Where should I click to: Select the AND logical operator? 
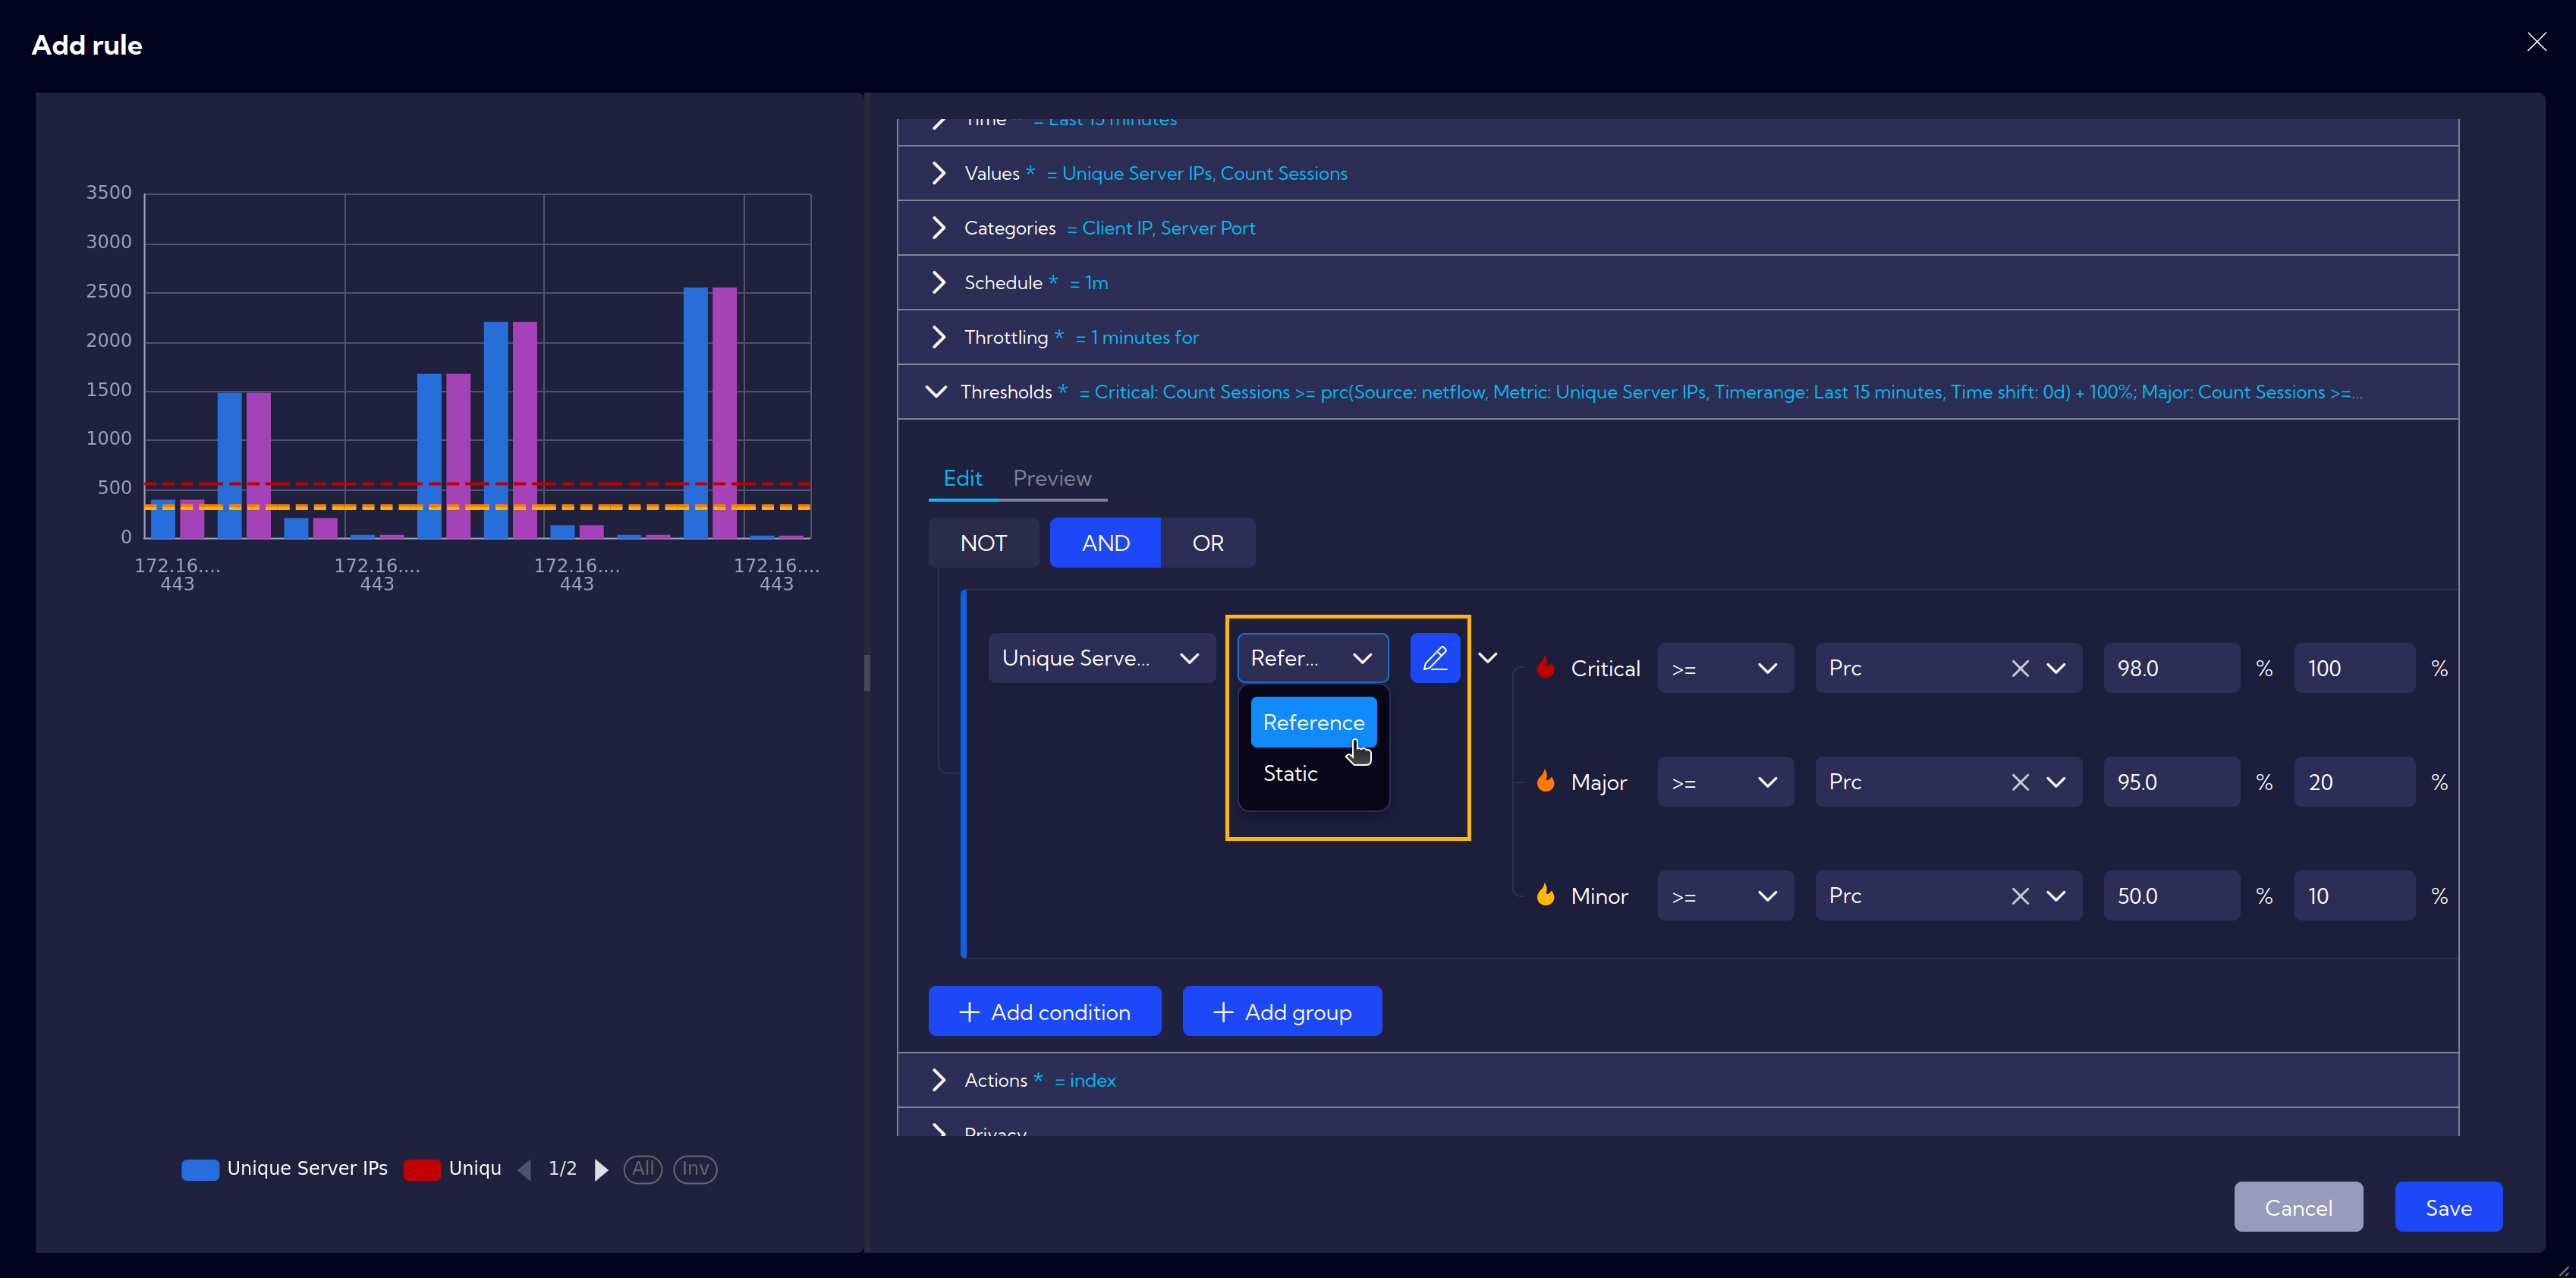[1105, 543]
